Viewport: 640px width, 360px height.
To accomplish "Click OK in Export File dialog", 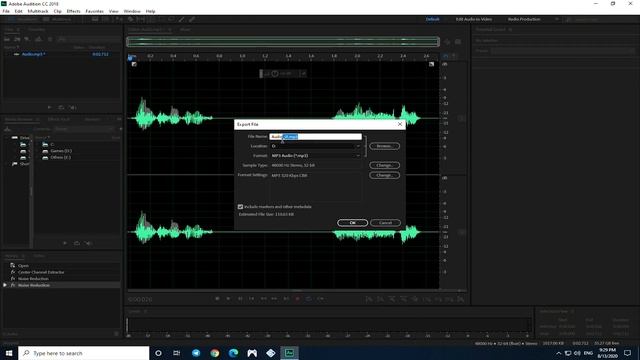I will click(x=353, y=223).
